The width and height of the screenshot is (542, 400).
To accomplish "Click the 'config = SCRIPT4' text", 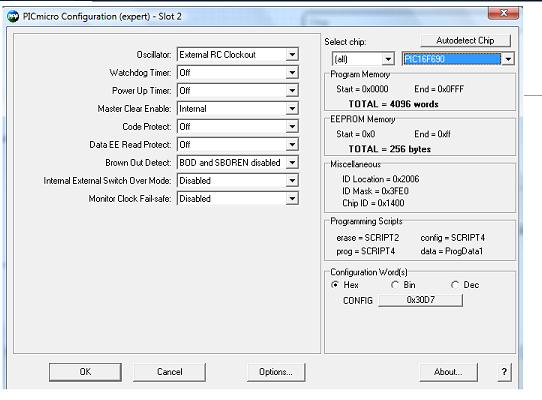I will (x=452, y=238).
